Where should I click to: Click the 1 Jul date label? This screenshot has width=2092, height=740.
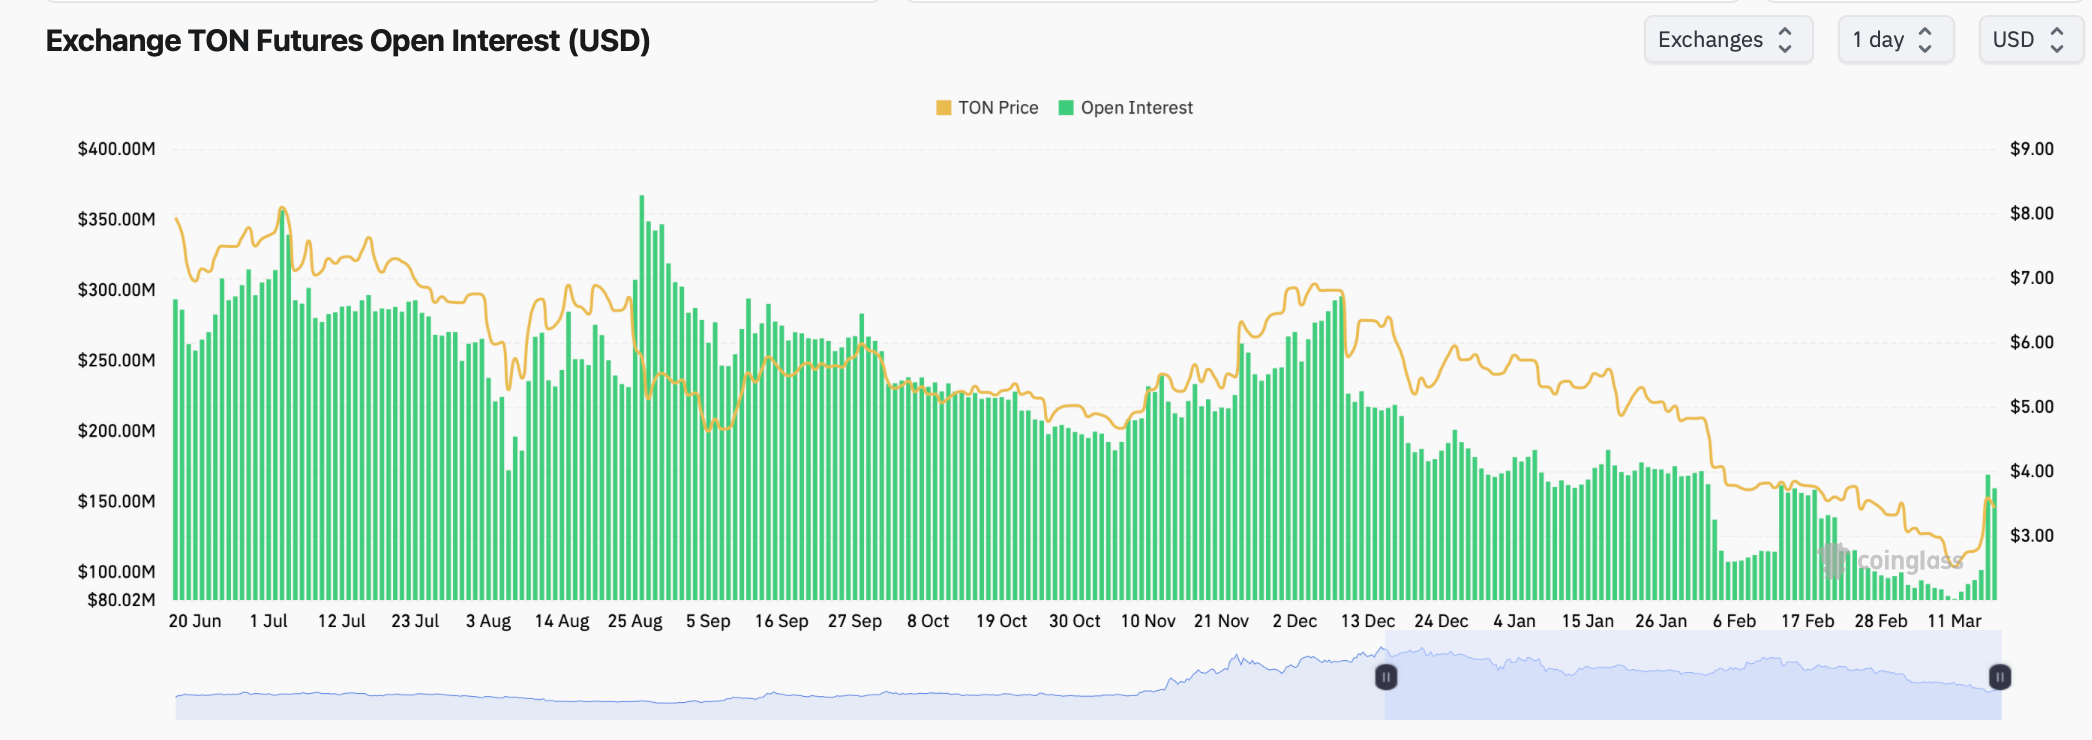(x=269, y=621)
